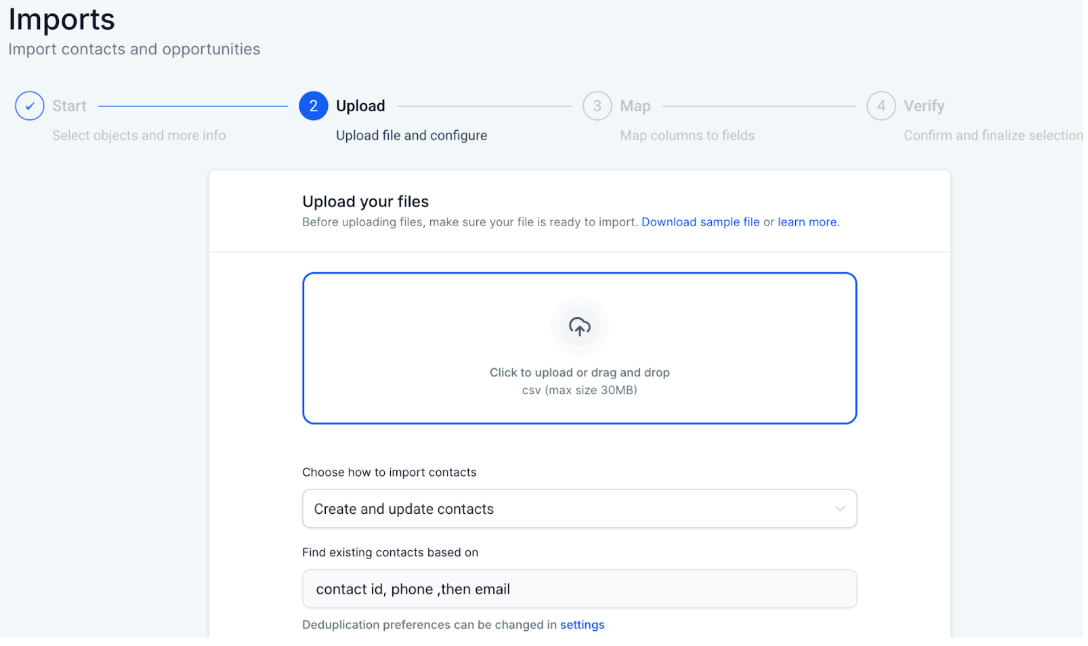Click the cloud upload icon

[579, 326]
